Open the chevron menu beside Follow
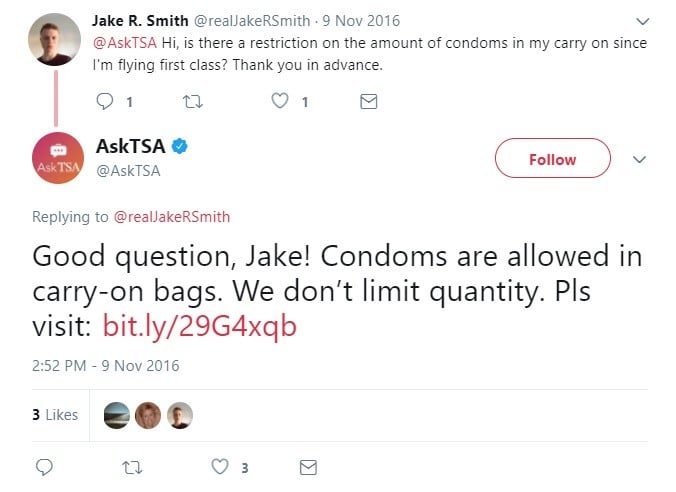 639,160
